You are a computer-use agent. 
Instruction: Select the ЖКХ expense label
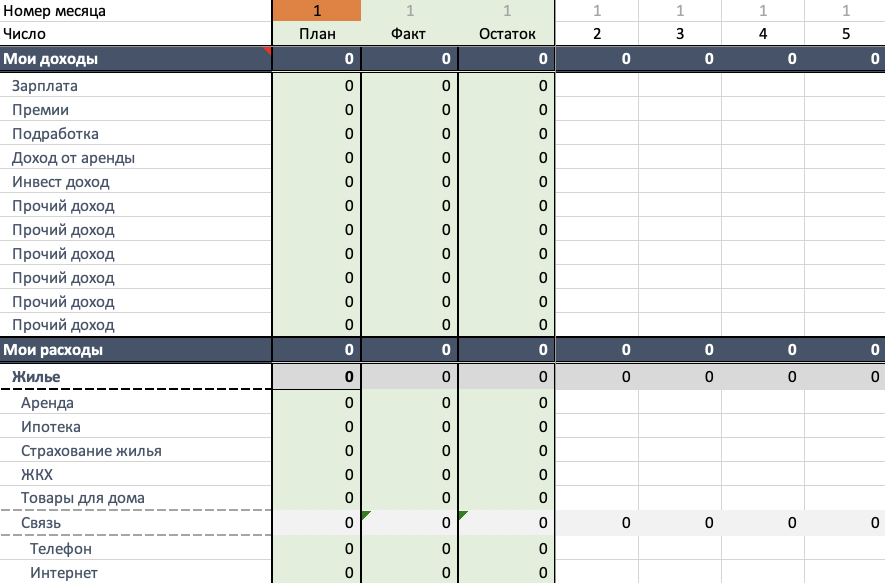[37, 475]
